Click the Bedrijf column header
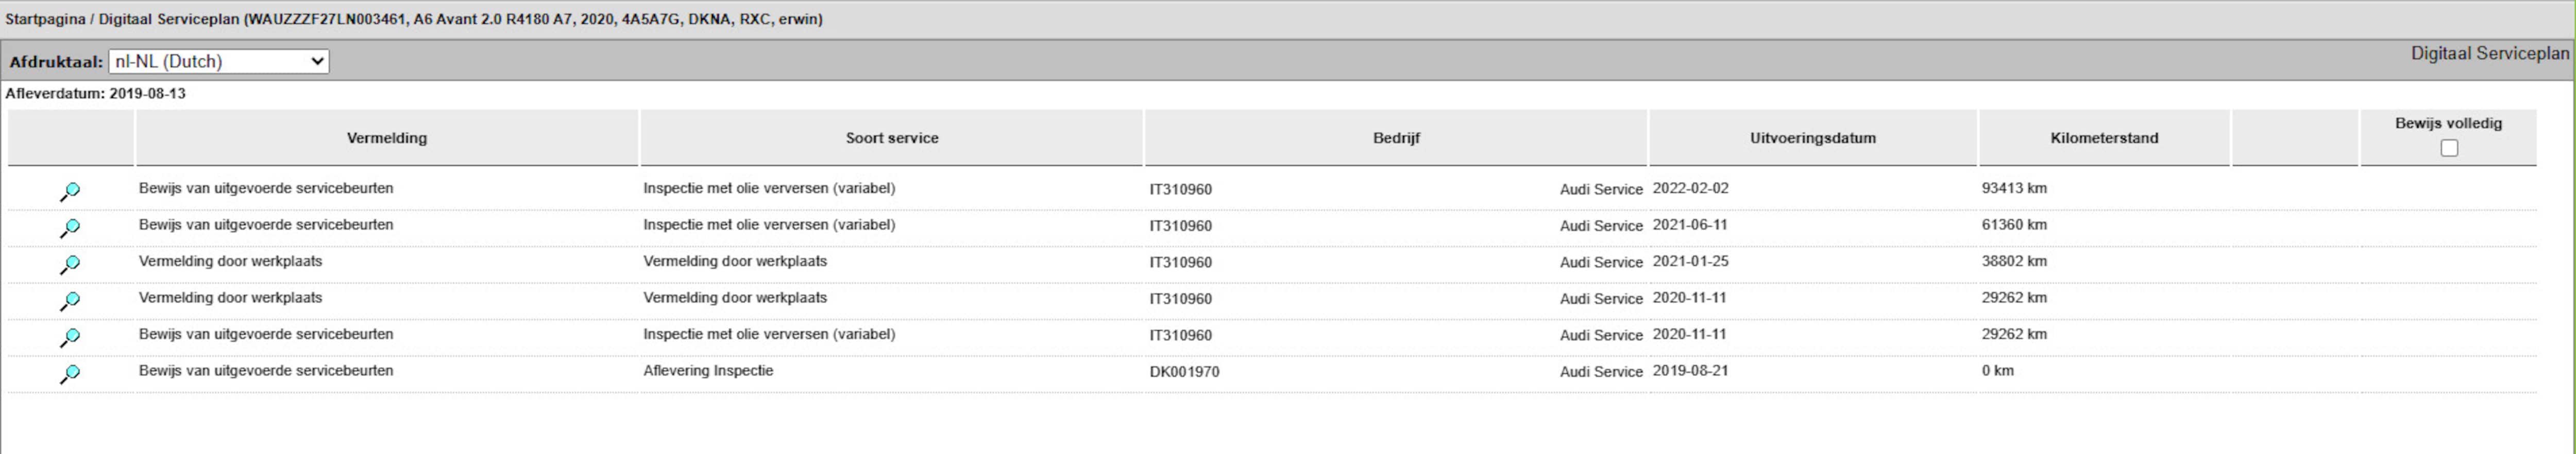 1395,138
